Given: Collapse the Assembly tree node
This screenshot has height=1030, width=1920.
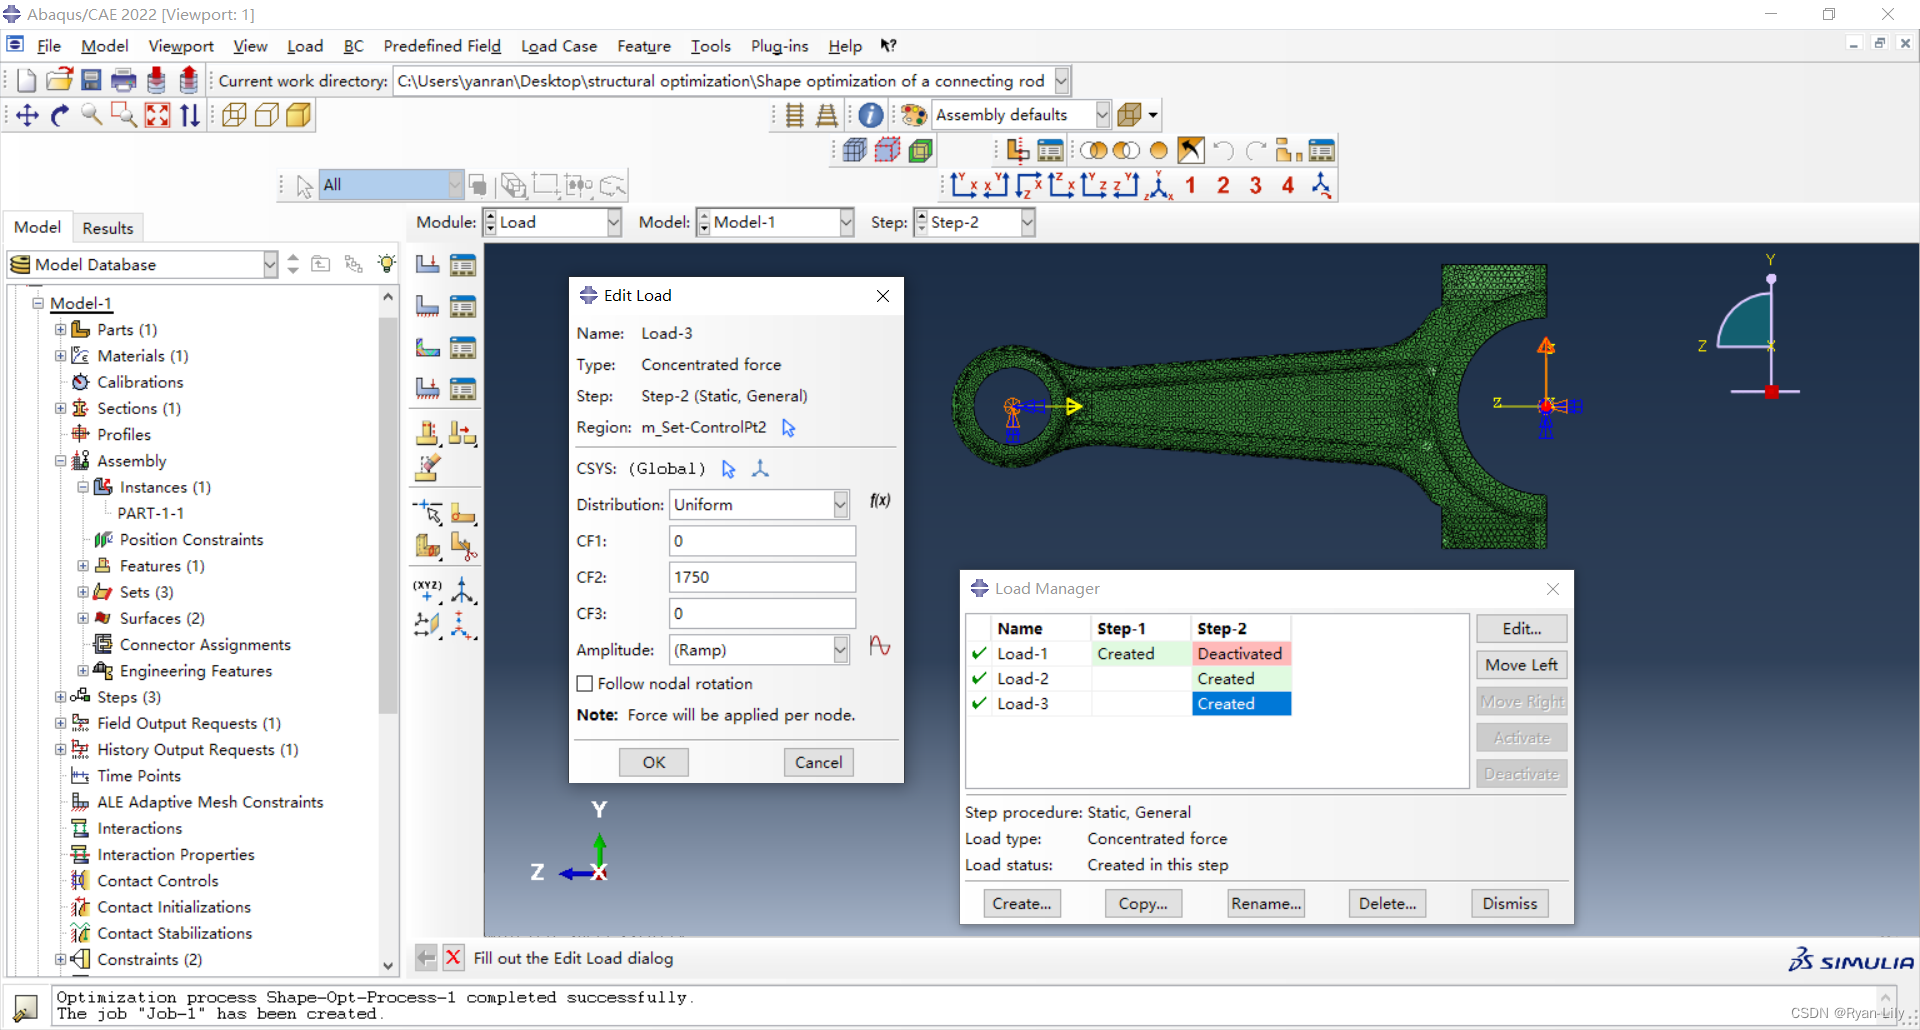Looking at the screenshot, I should tap(60, 461).
